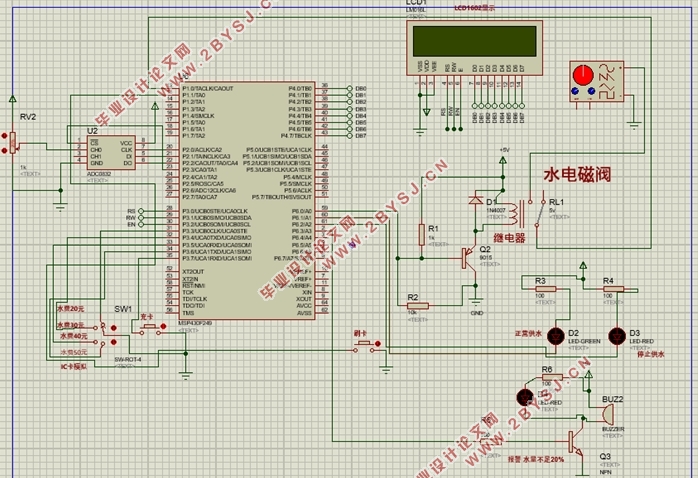Viewport: 698px width, 478px height.
Task: Click the D2 LED-GREEN indicator
Action: pyautogui.click(x=556, y=336)
